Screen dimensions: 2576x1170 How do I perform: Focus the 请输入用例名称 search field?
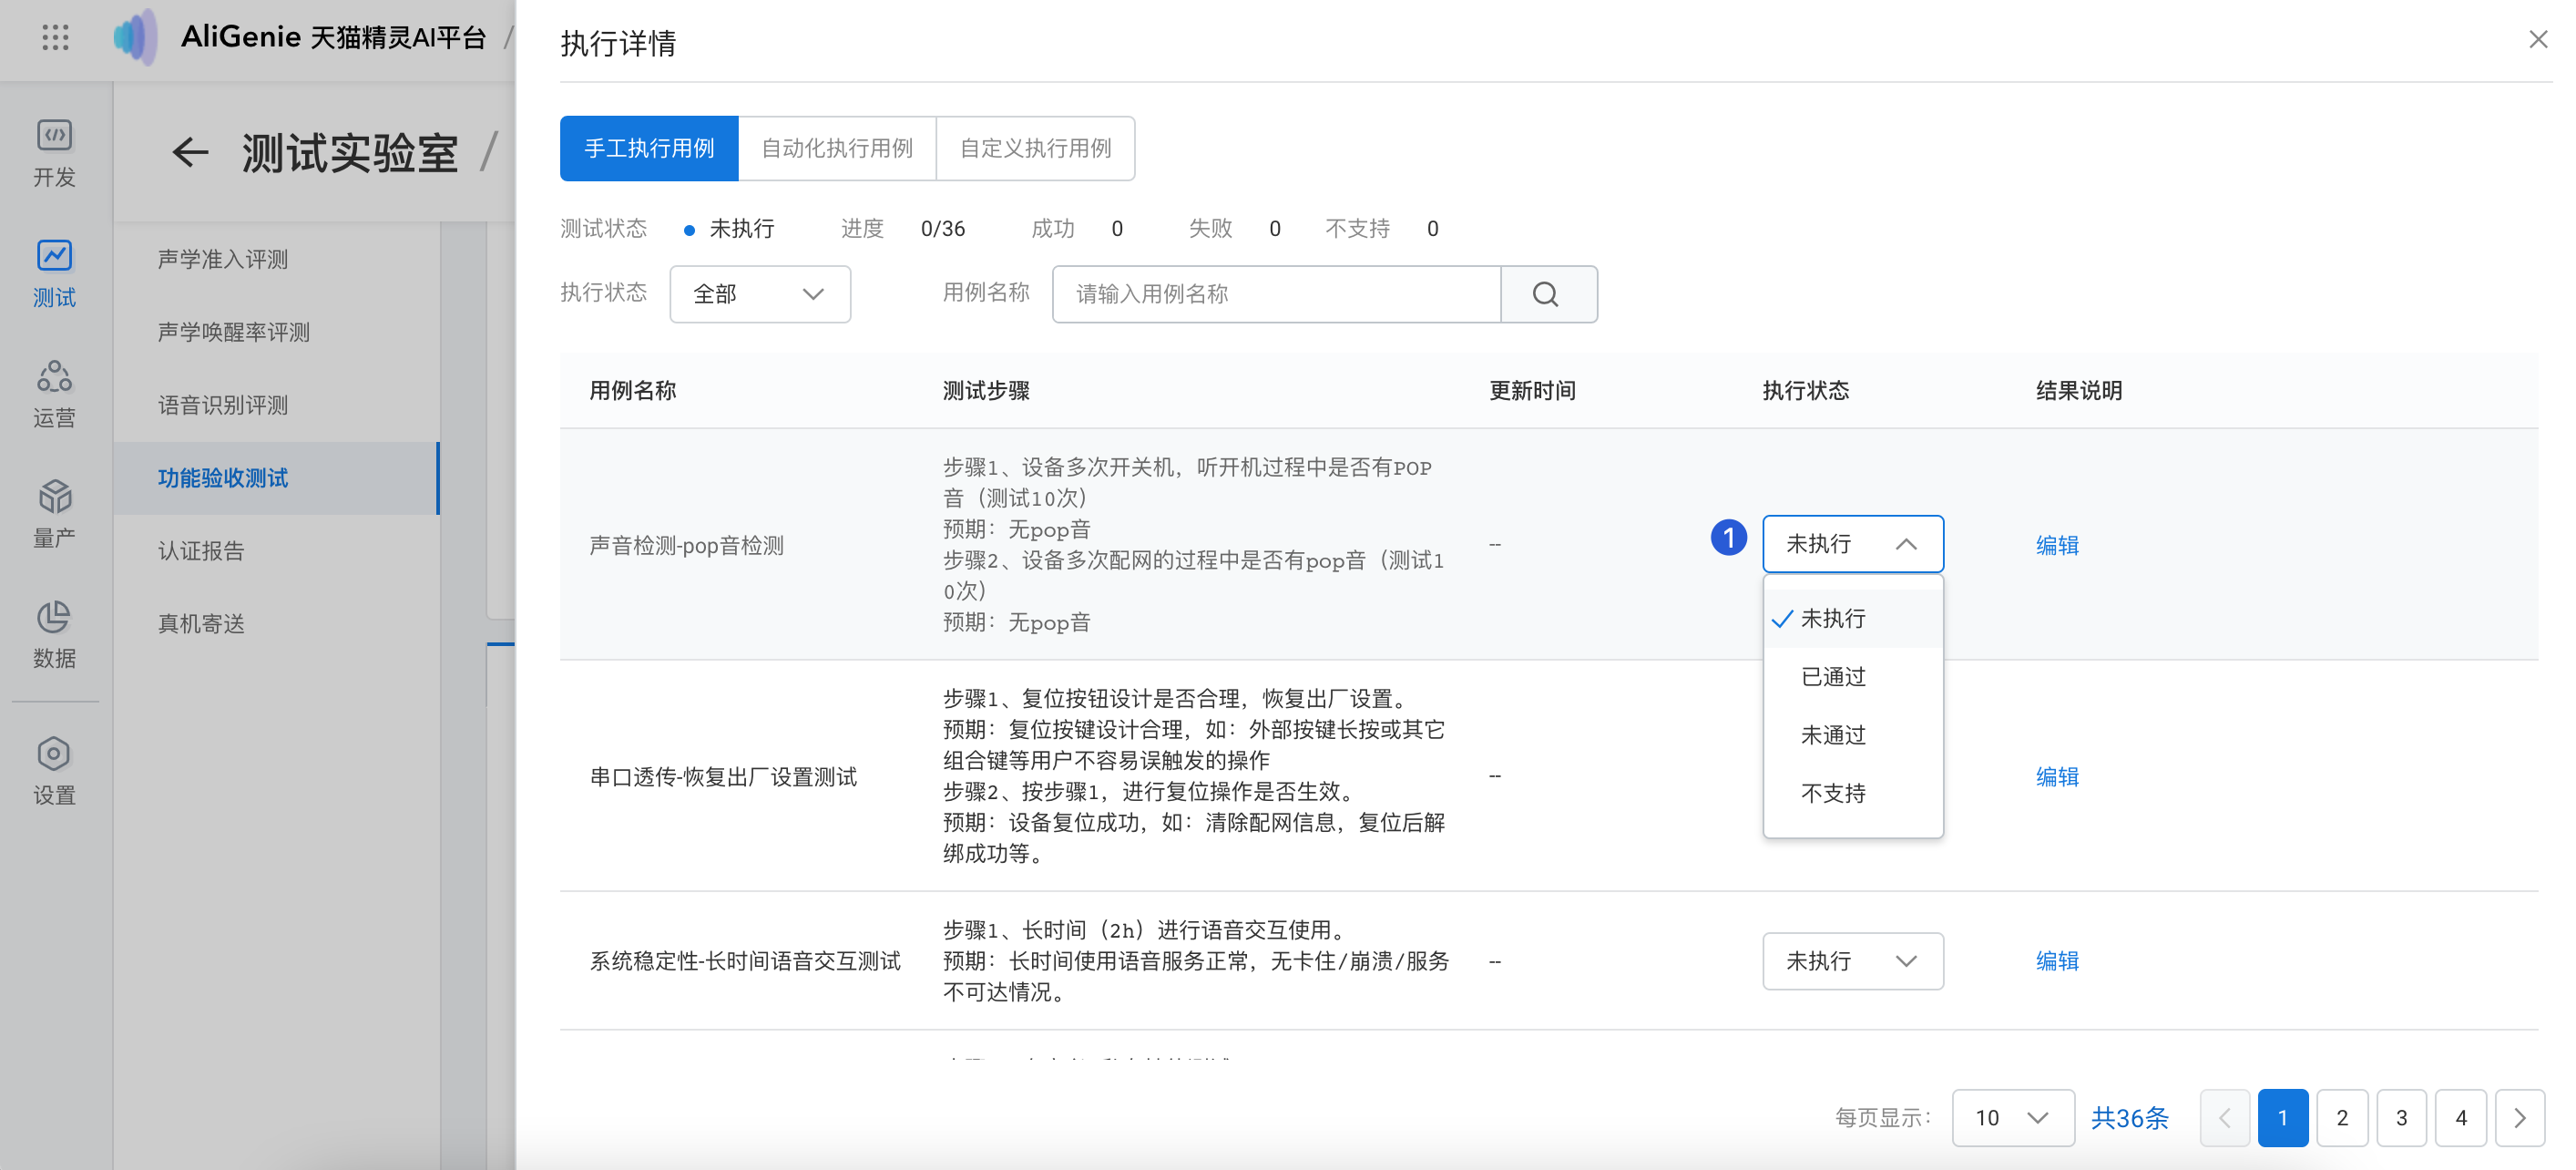[1277, 294]
